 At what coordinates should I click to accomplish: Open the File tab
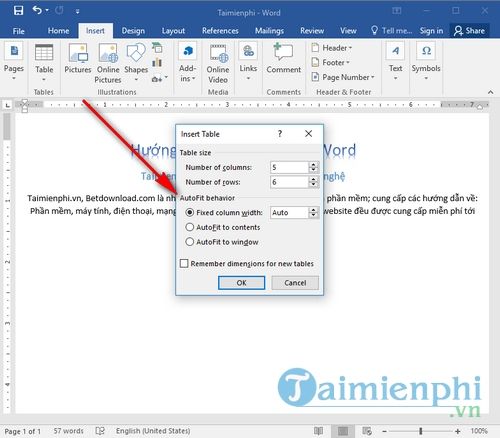18,31
